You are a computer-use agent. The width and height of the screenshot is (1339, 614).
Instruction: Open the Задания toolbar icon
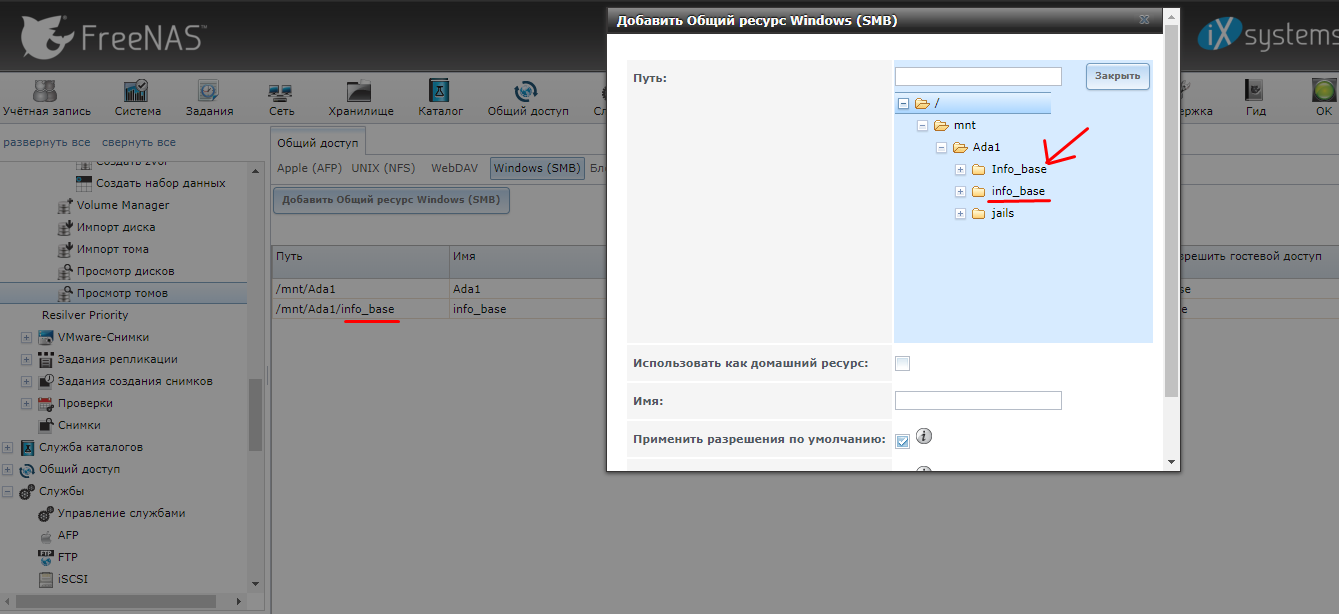[208, 90]
